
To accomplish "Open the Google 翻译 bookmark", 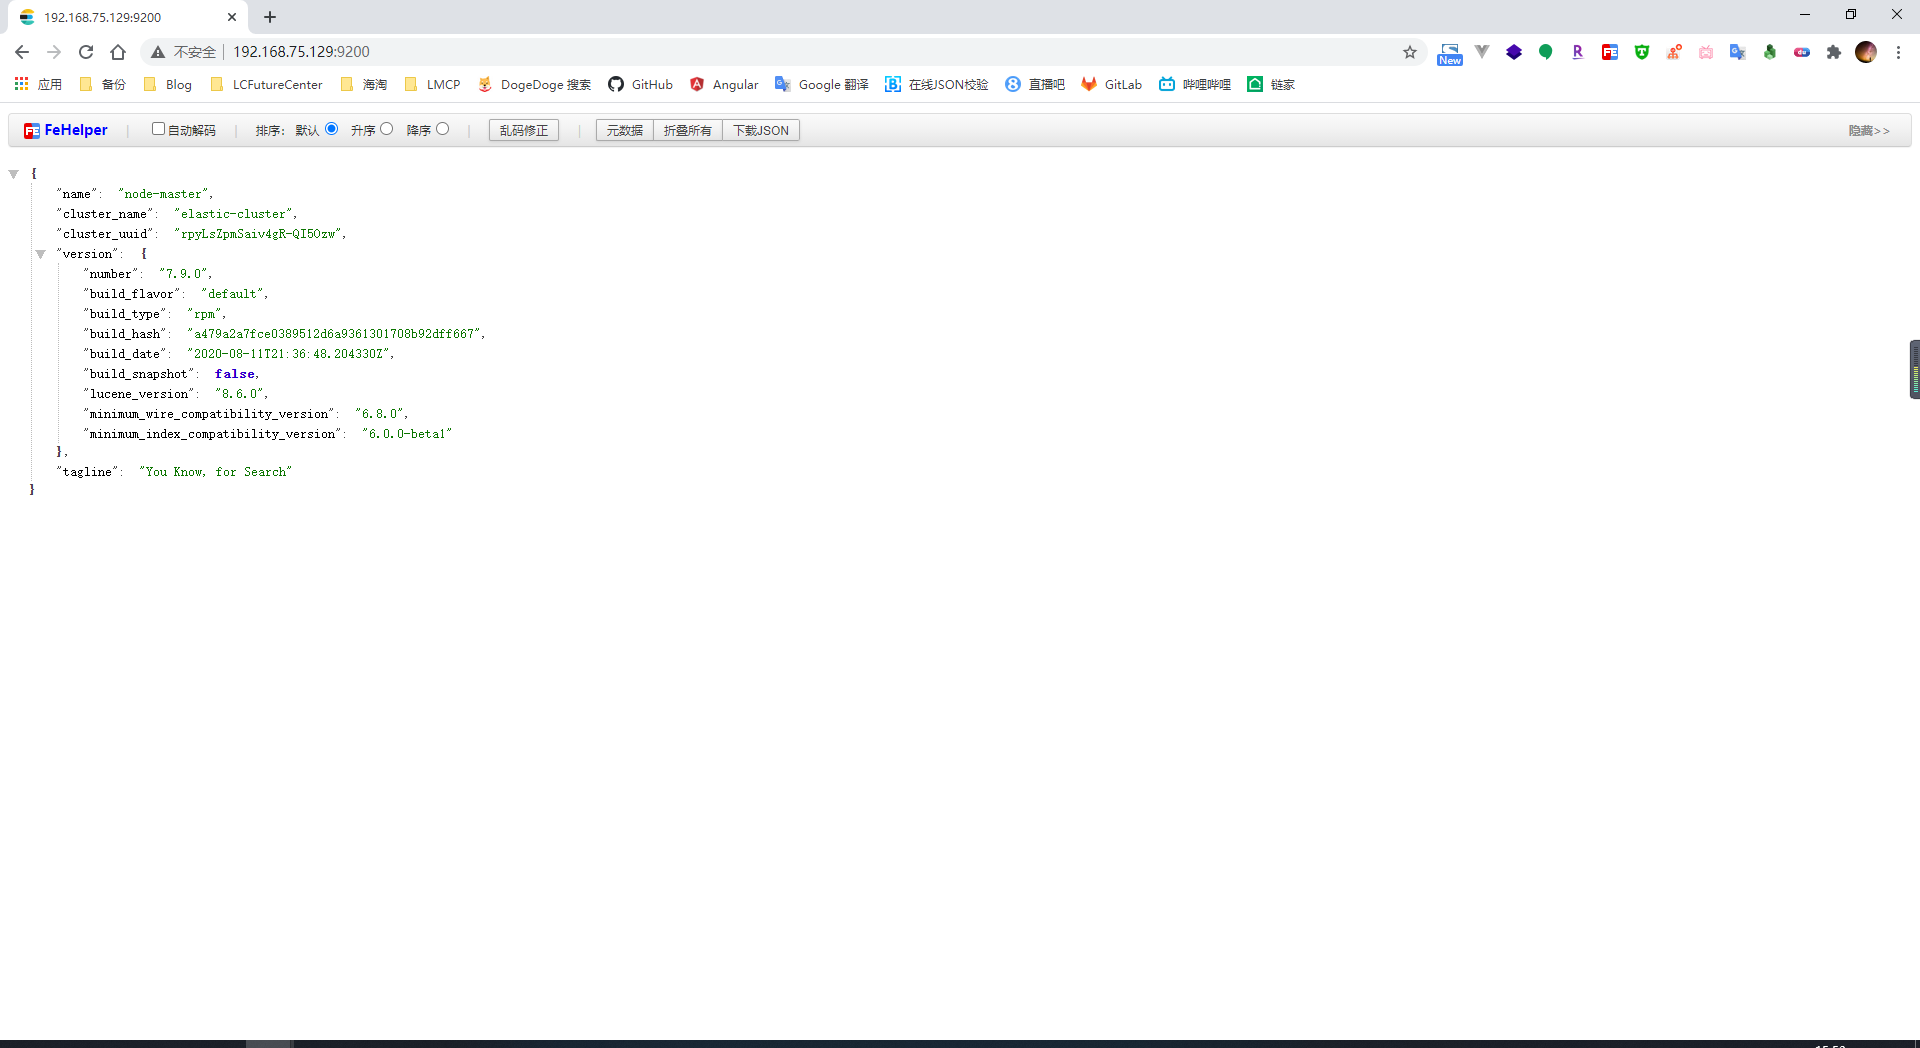I will click(822, 84).
